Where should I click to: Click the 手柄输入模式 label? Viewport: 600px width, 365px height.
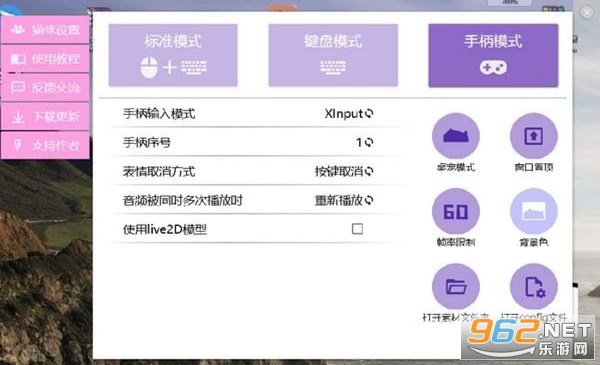(x=159, y=114)
